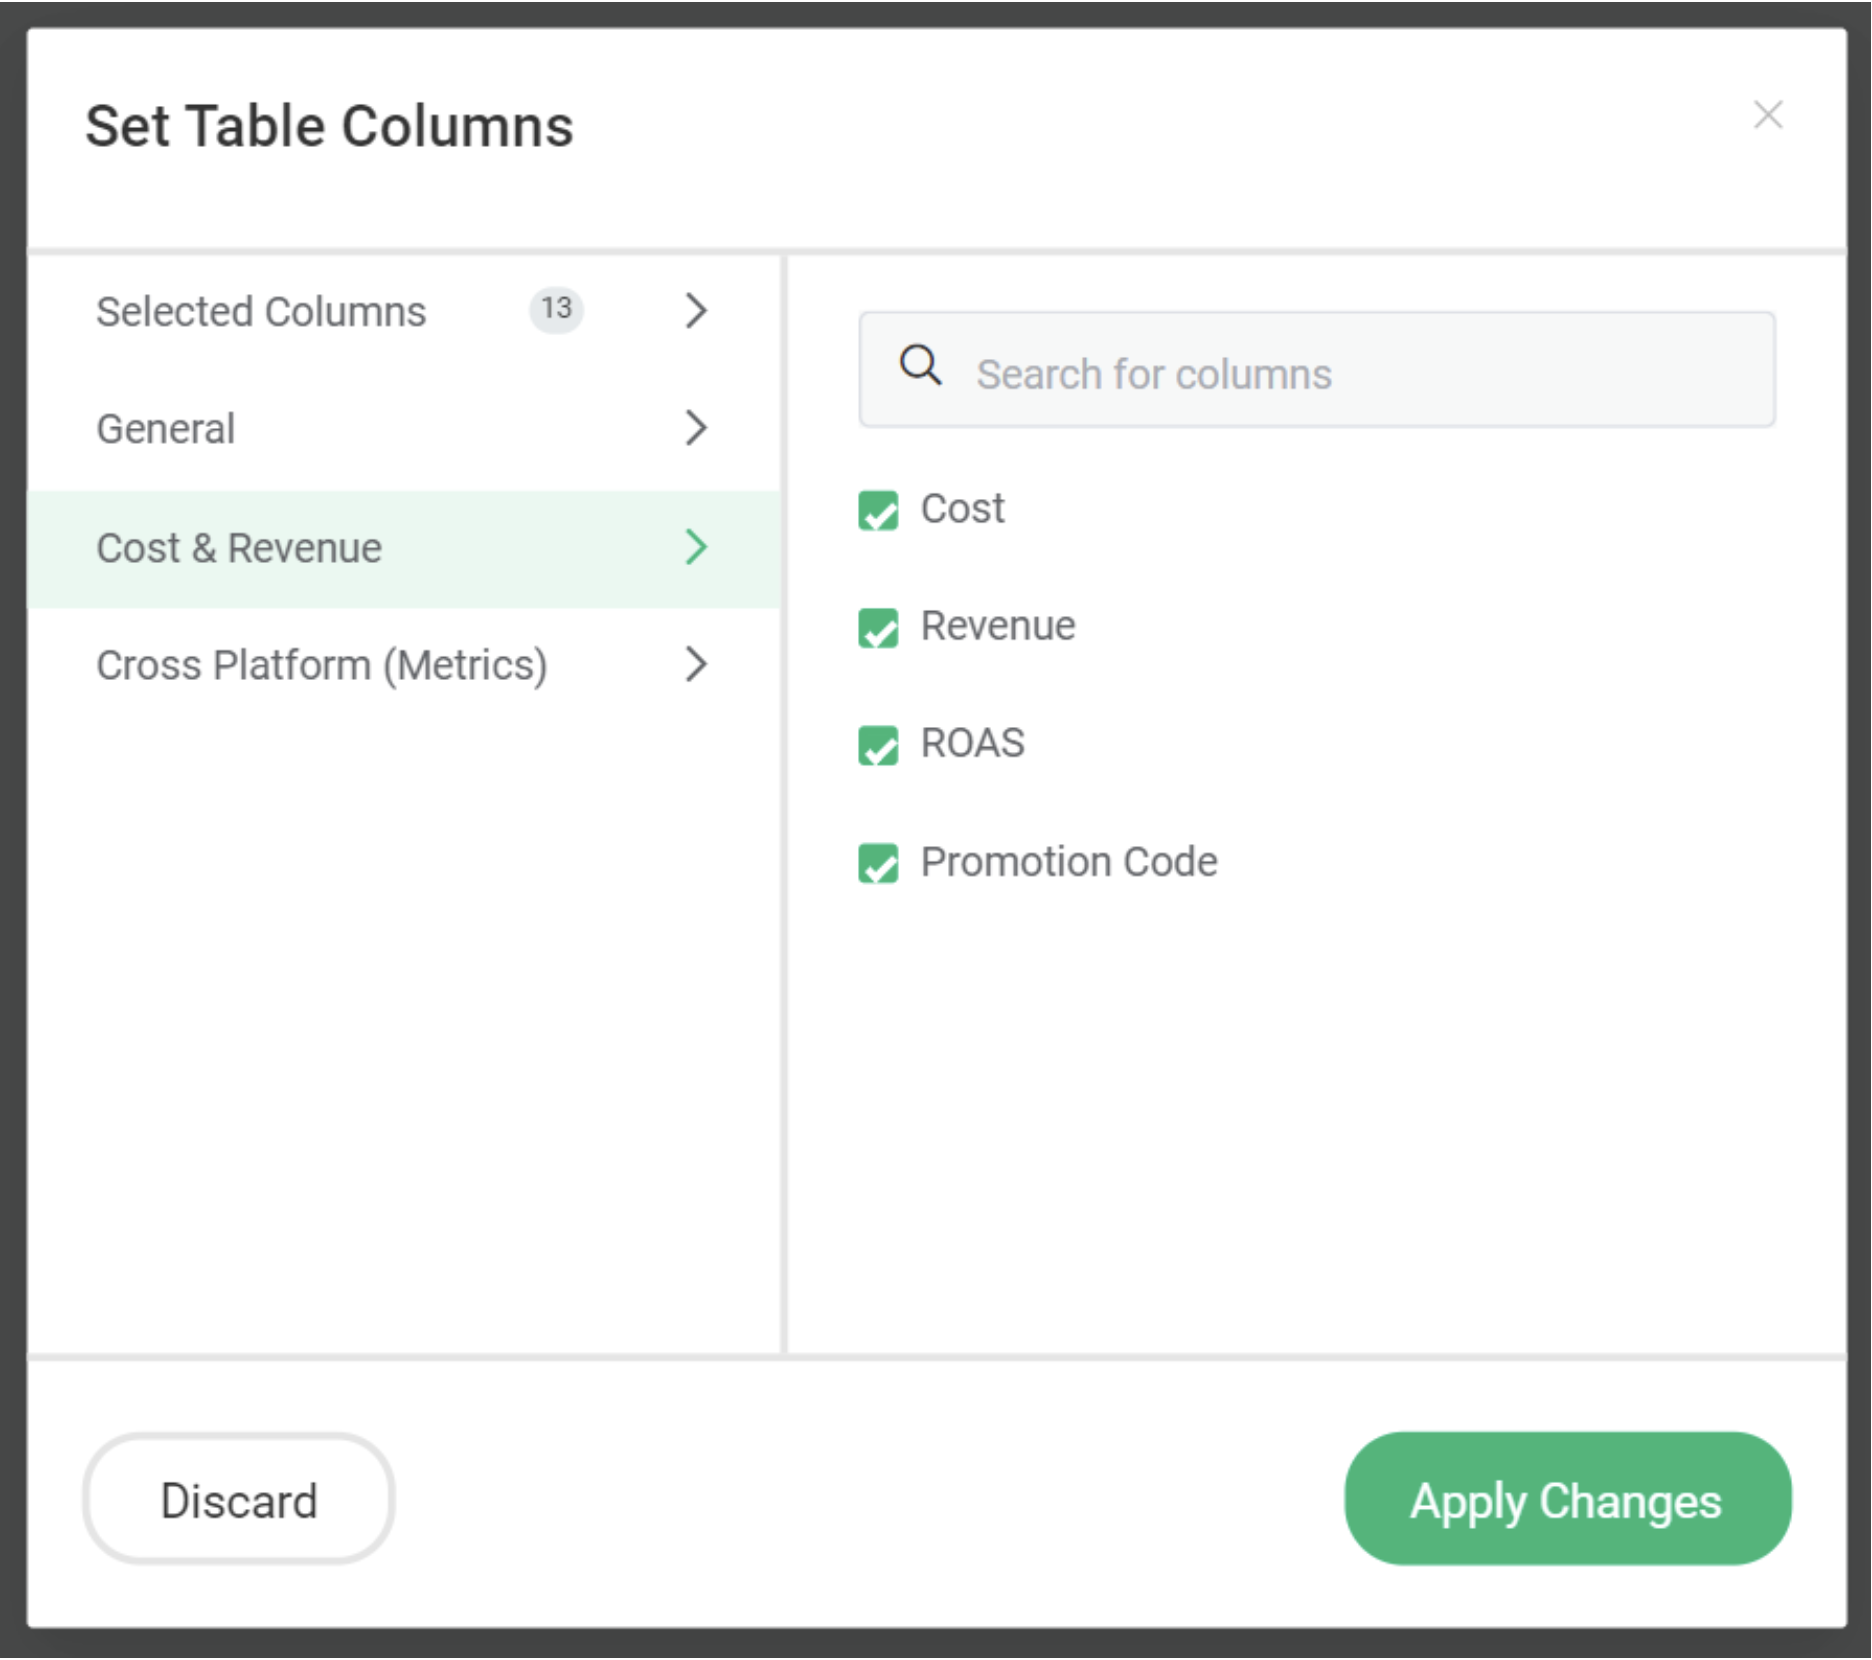The image size is (1872, 1660).
Task: Click the ROAS label text
Action: [x=972, y=744]
